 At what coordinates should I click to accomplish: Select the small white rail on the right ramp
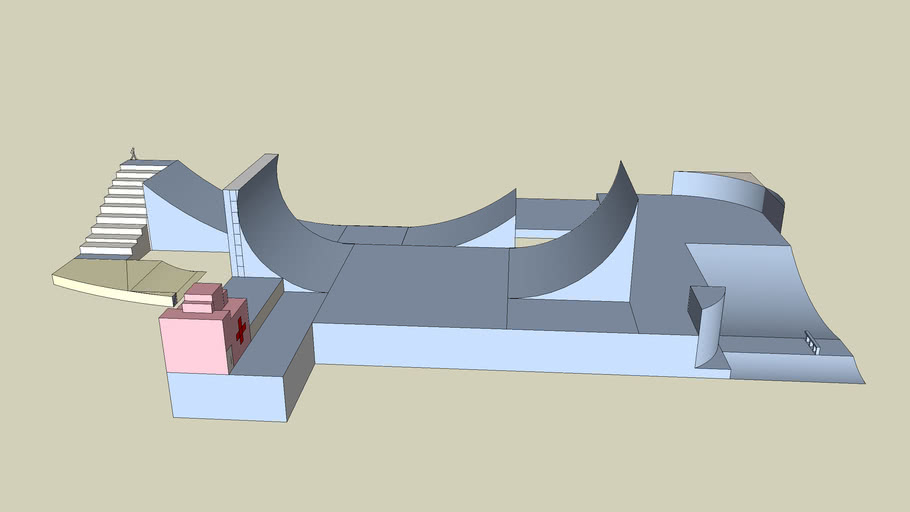[812, 343]
